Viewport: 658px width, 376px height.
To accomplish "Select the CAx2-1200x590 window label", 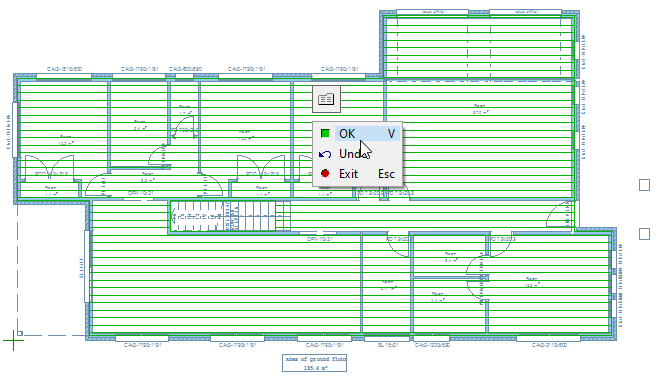I will point(432,345).
